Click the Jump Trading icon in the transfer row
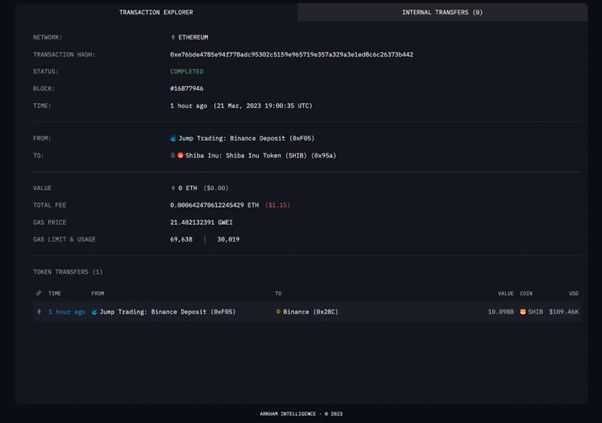This screenshot has width=602, height=423. (x=94, y=312)
